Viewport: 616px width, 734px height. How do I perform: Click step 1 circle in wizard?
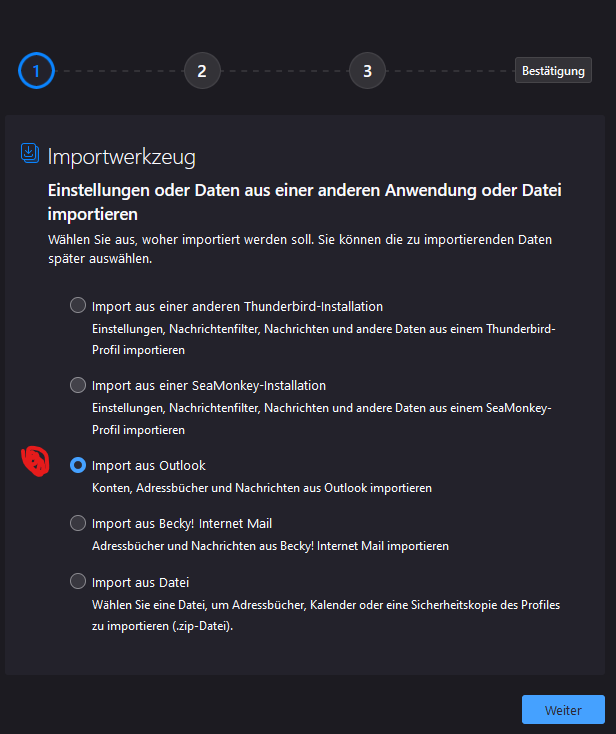36,71
